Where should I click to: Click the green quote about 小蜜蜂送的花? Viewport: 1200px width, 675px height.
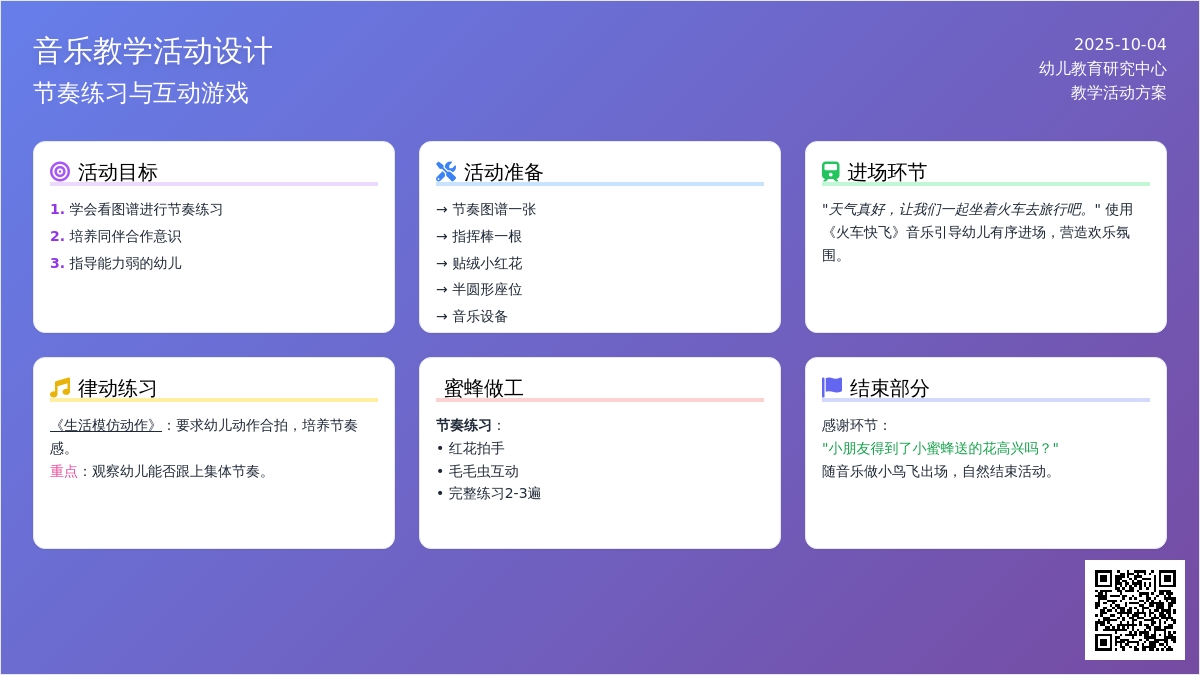[940, 448]
